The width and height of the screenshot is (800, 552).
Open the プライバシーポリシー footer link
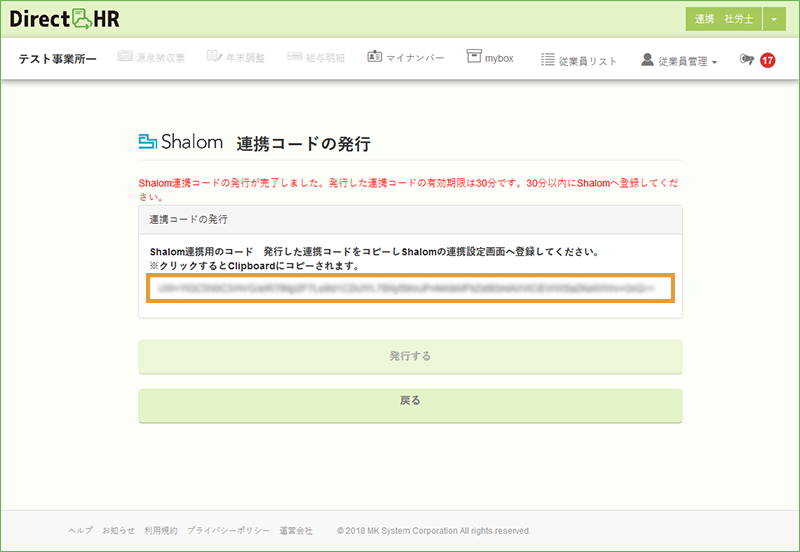coord(229,531)
